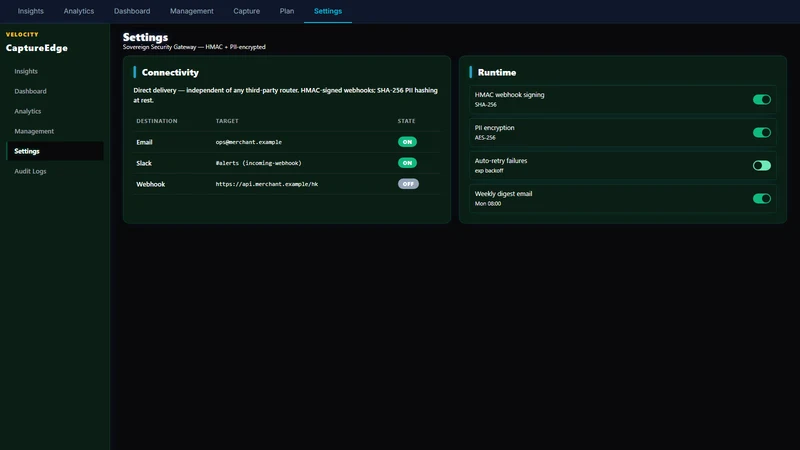Open Dashboard in the sidebar
The image size is (800, 450).
[x=30, y=91]
